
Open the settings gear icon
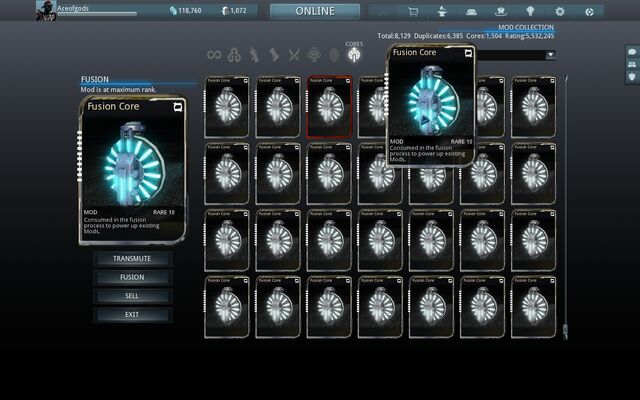560,11
